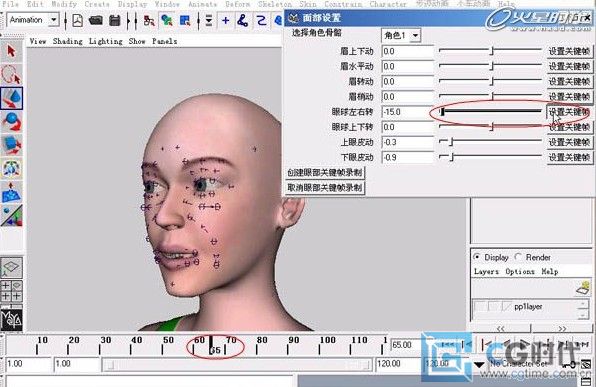Select the Scale tool cube icon
Image resolution: width=596 pixels, height=387 pixels.
(x=11, y=145)
